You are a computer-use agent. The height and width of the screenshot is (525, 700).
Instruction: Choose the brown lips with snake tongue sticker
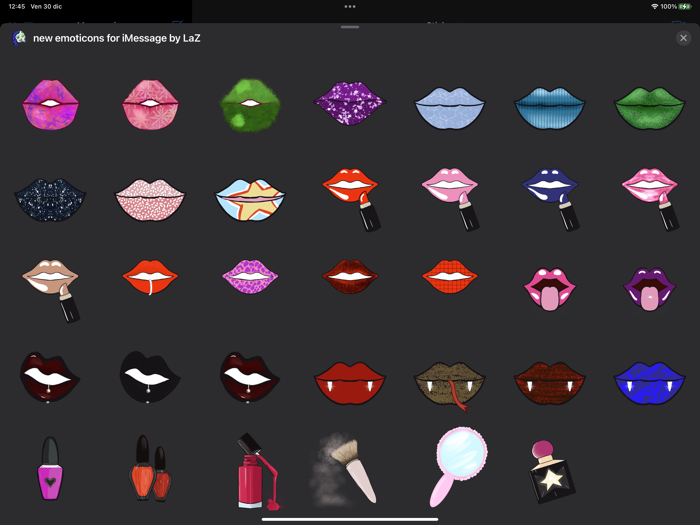pyautogui.click(x=450, y=387)
